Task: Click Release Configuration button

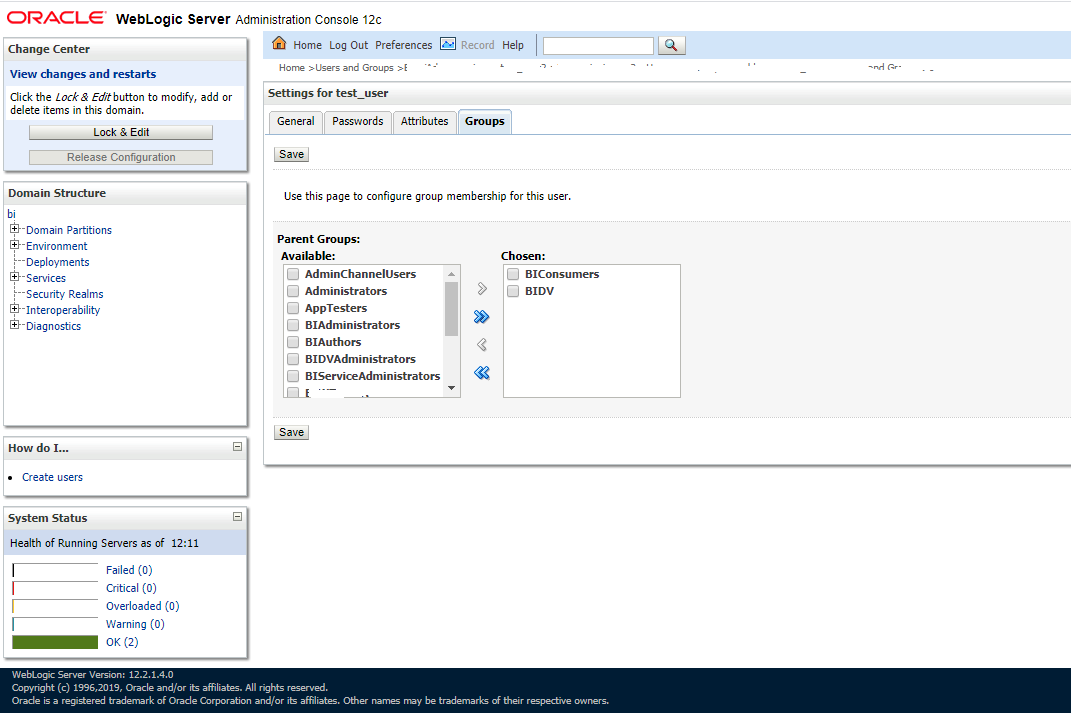Action: click(121, 157)
